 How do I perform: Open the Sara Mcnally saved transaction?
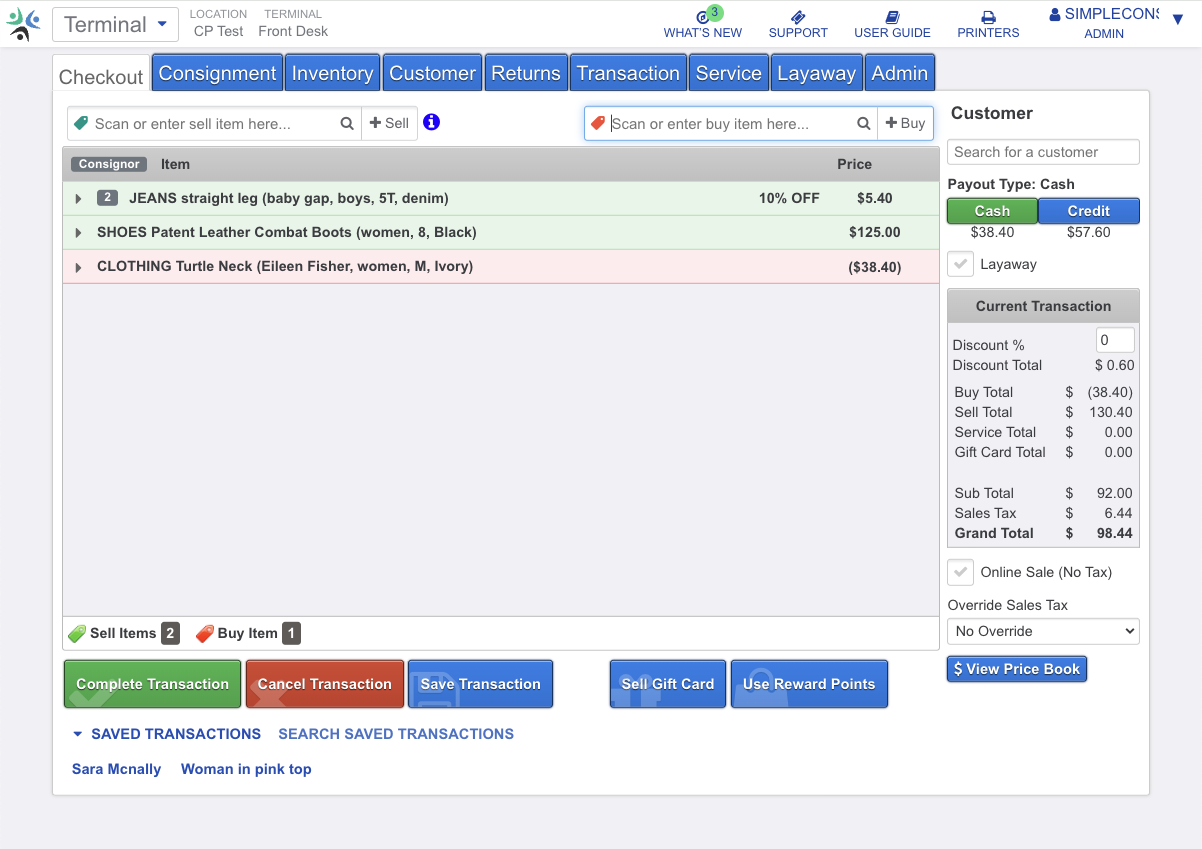(116, 768)
